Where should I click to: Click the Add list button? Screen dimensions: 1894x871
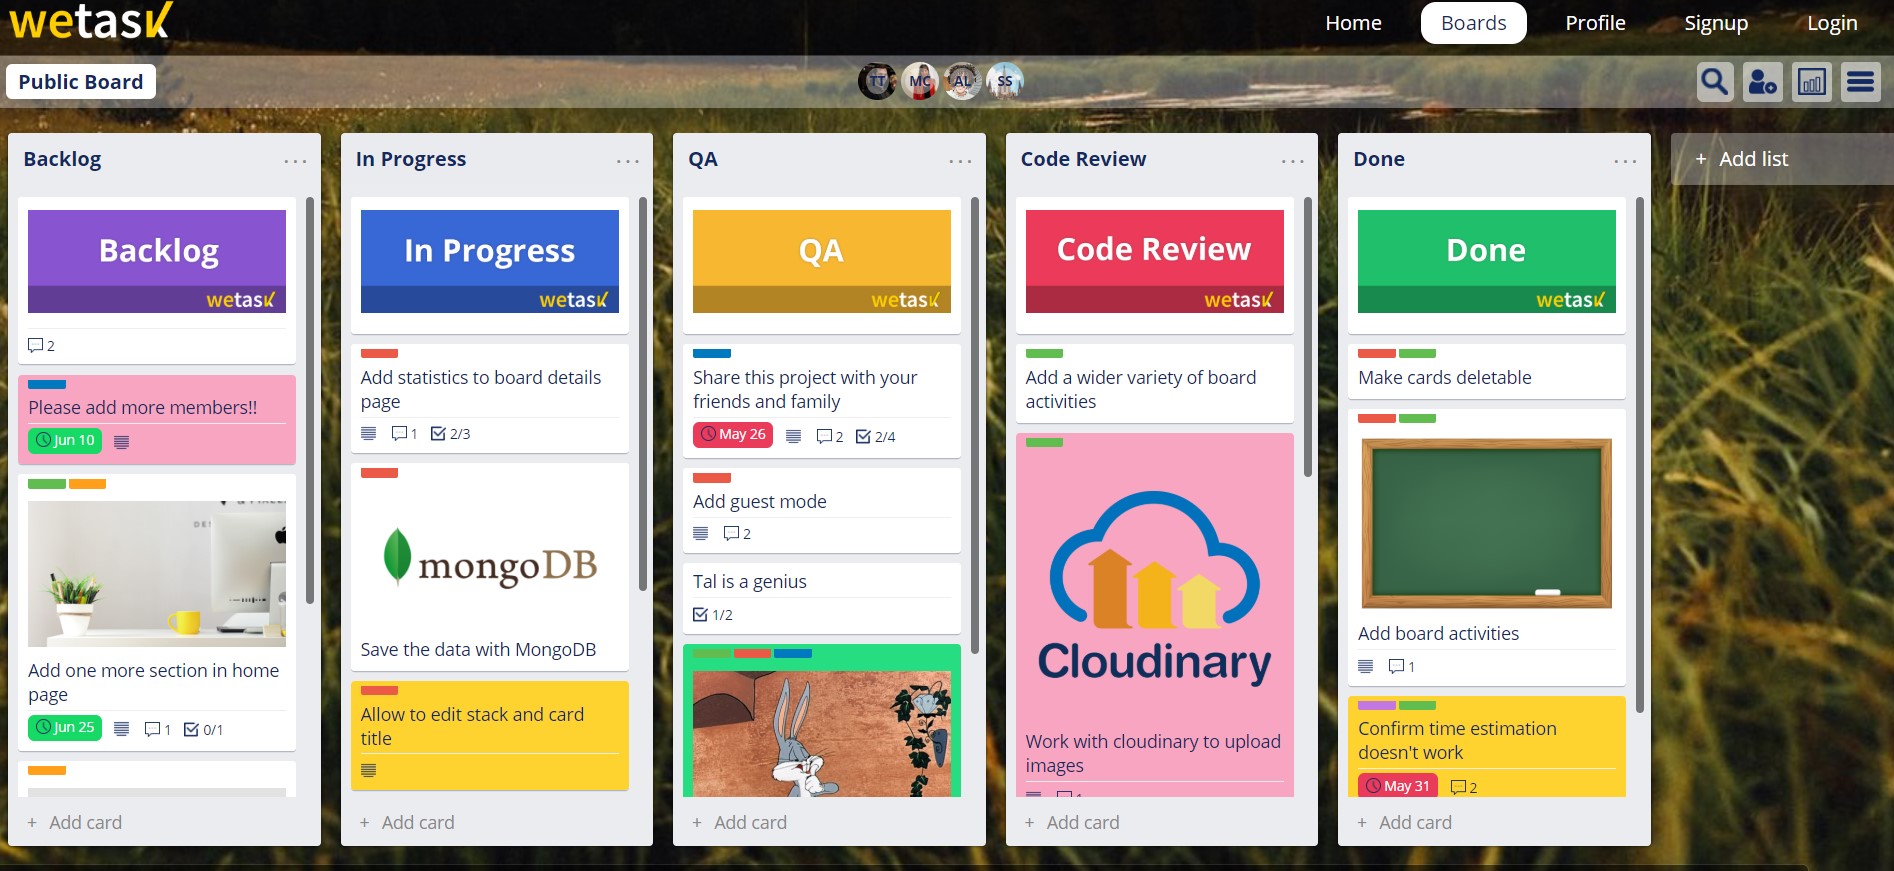click(1782, 159)
